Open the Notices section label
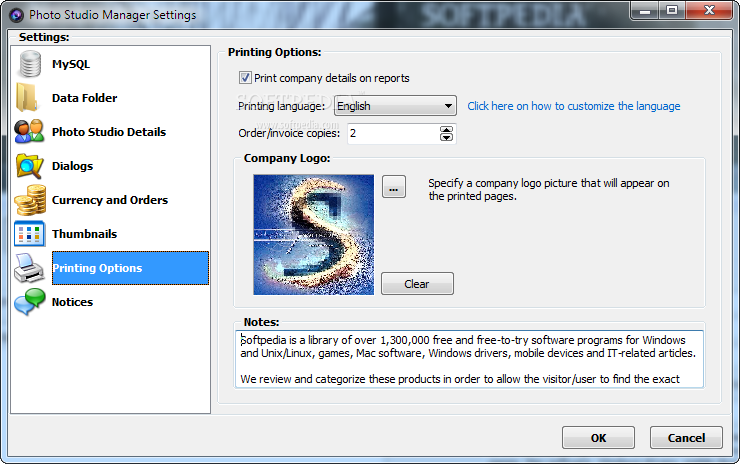Screen dimensions: 740x464 click(72, 302)
